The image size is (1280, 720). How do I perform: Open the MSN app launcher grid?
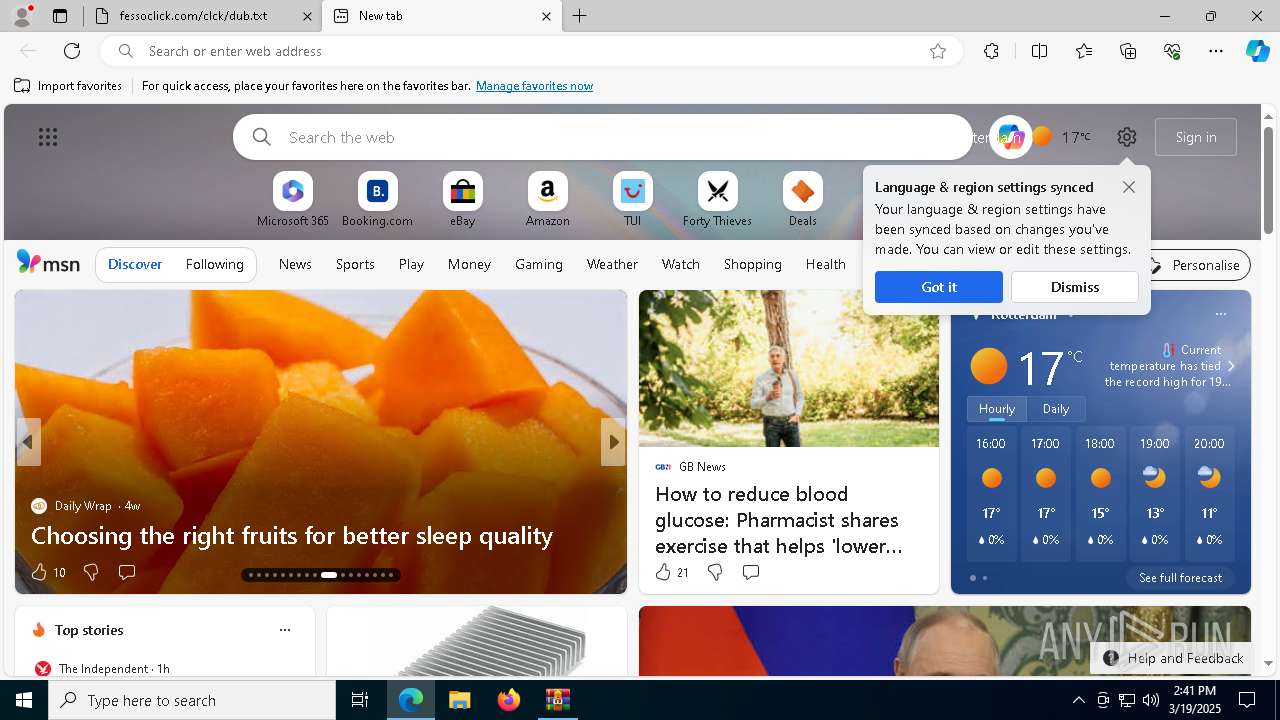[48, 137]
